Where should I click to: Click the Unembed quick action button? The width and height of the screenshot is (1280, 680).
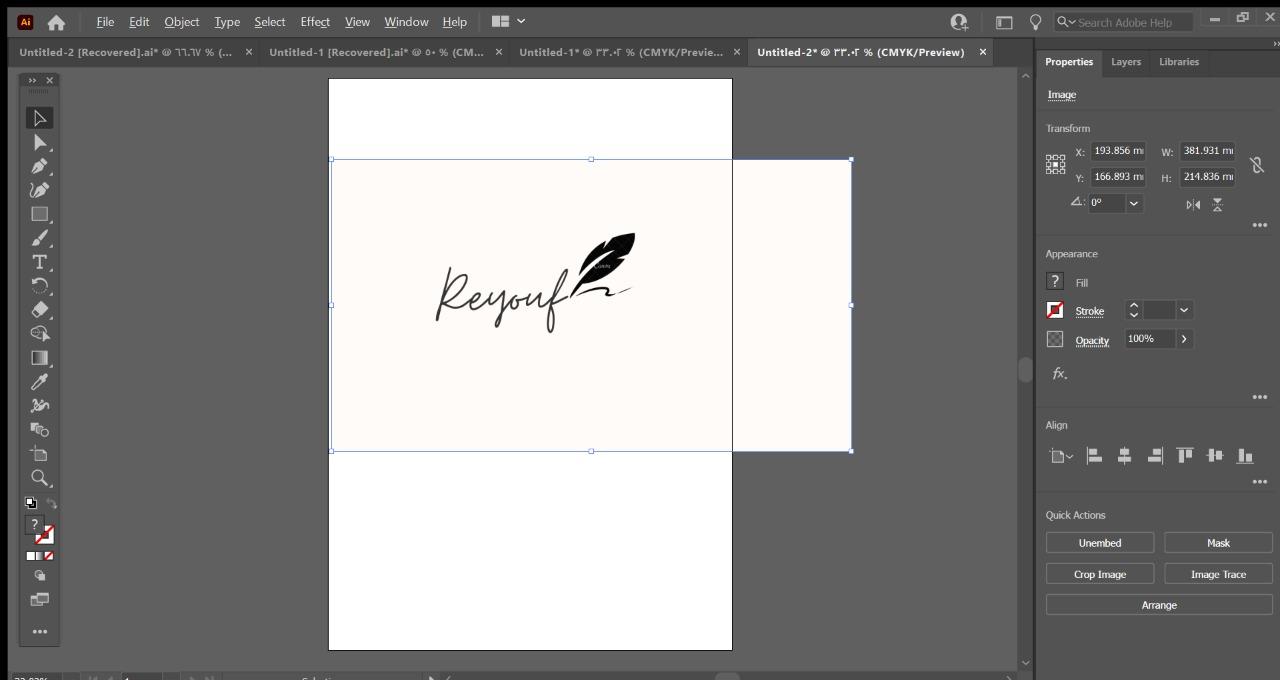tap(1100, 543)
